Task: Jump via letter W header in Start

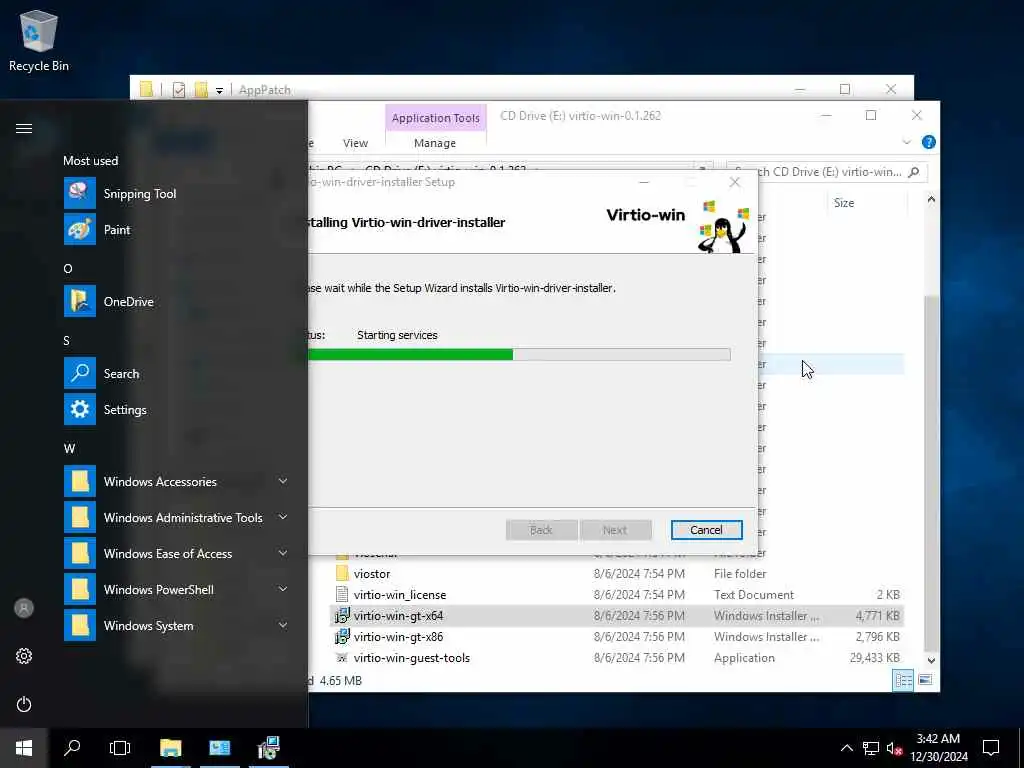Action: [x=69, y=449]
